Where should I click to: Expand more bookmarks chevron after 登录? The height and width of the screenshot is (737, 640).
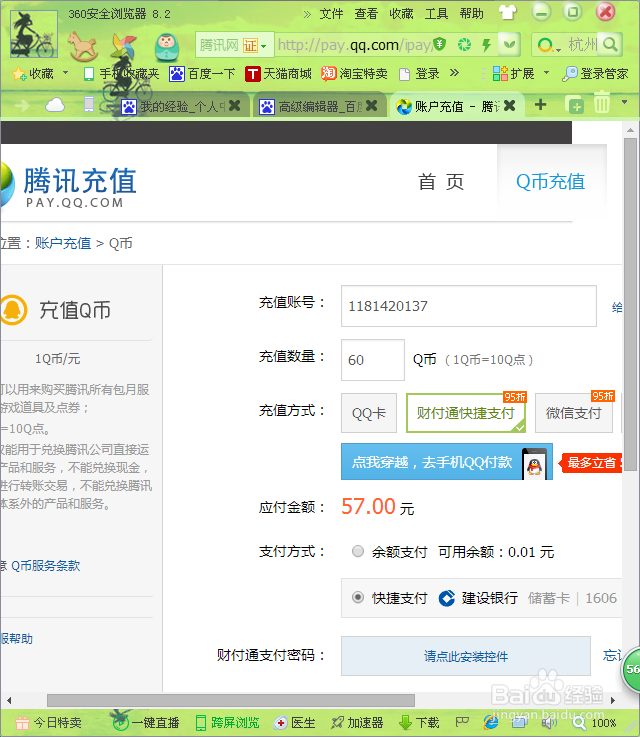(454, 73)
